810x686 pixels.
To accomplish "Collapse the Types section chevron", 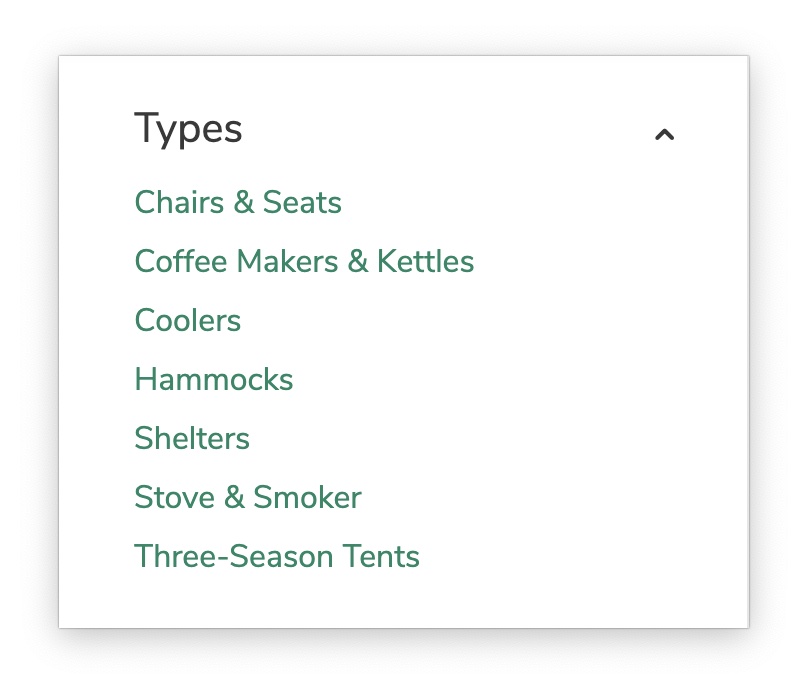I will point(664,134).
